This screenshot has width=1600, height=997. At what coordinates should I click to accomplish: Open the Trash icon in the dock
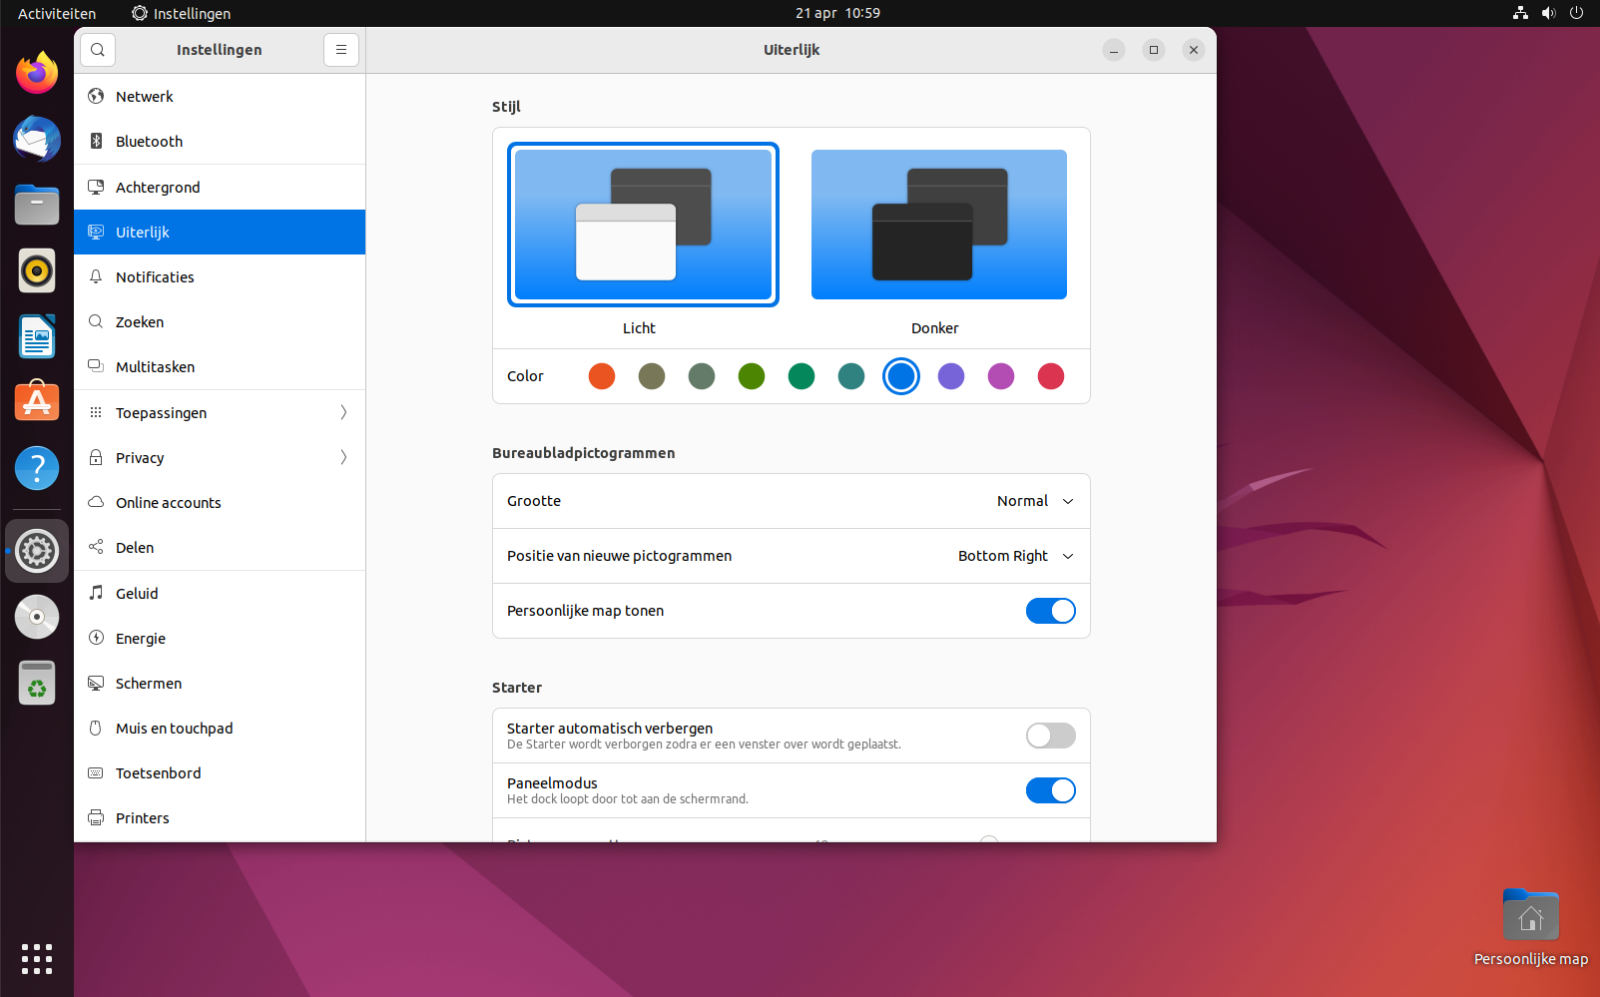click(37, 684)
